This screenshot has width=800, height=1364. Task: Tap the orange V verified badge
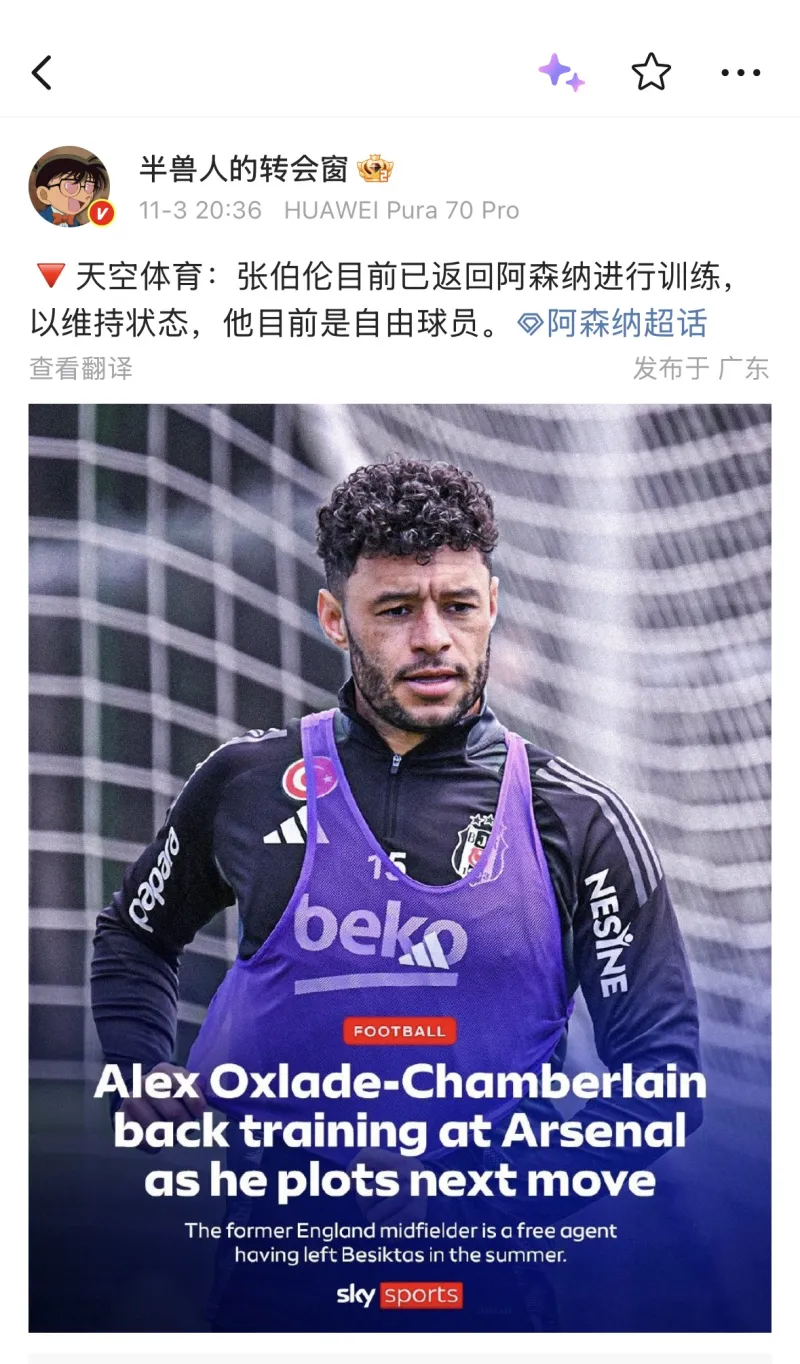coord(101,213)
